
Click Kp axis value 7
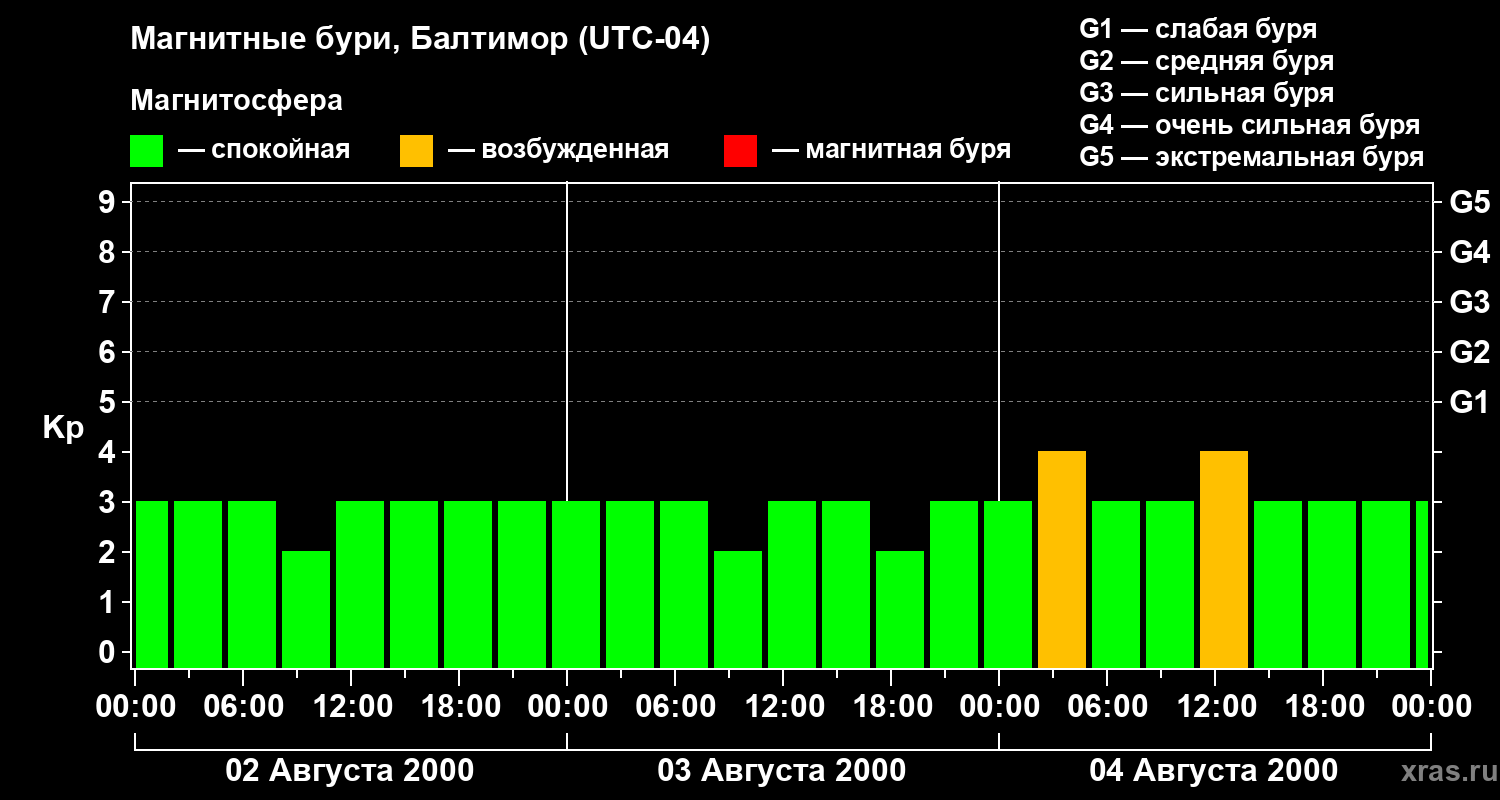(108, 302)
